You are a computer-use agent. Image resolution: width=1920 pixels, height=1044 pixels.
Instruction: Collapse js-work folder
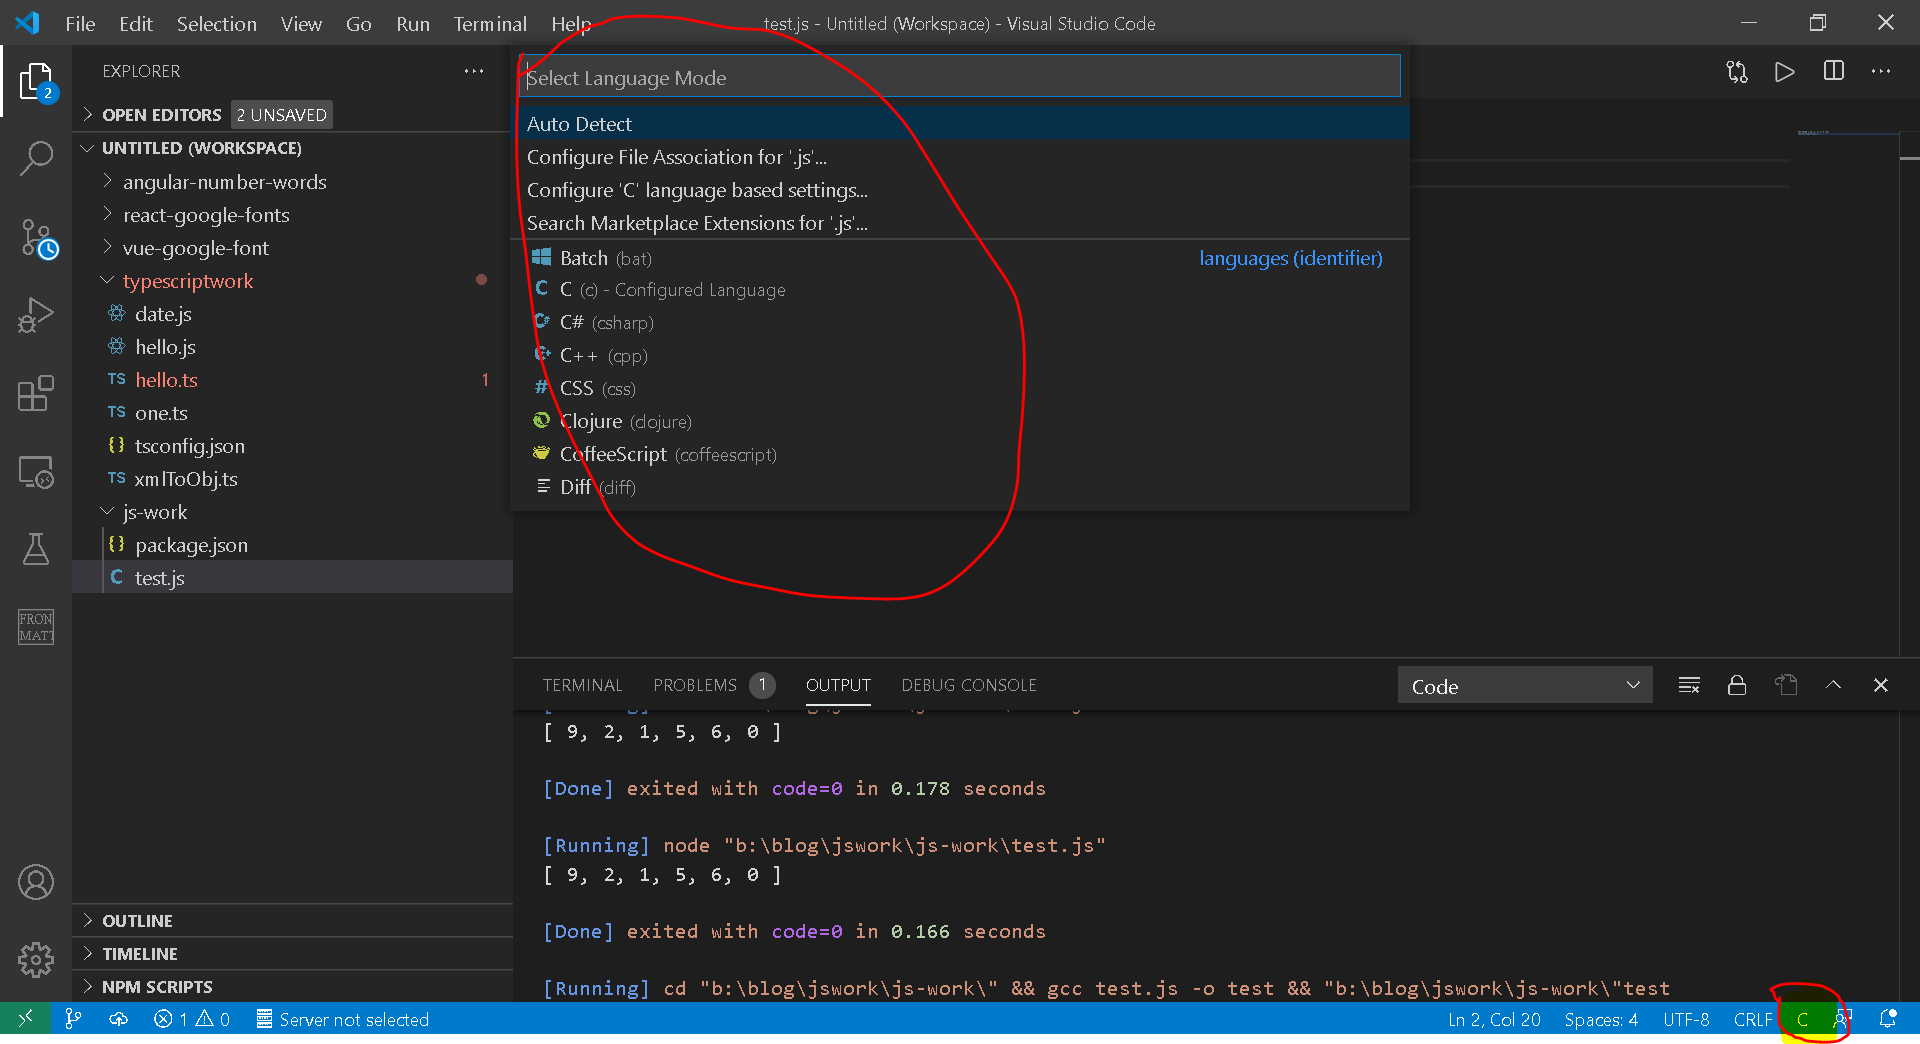pos(154,512)
